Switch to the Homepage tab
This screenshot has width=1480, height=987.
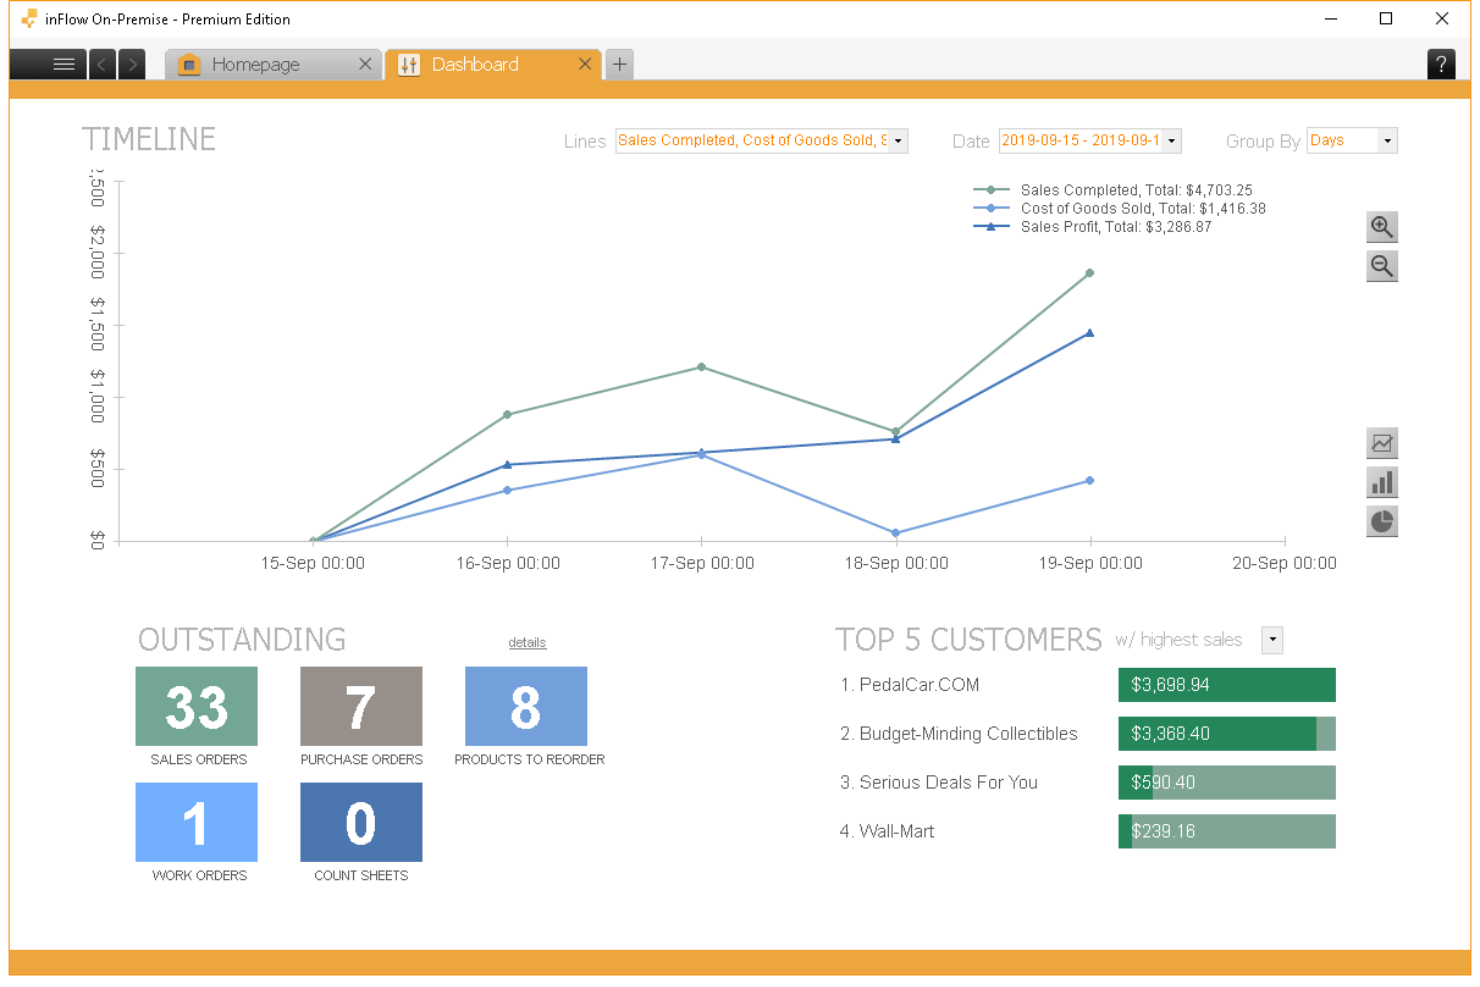point(256,64)
